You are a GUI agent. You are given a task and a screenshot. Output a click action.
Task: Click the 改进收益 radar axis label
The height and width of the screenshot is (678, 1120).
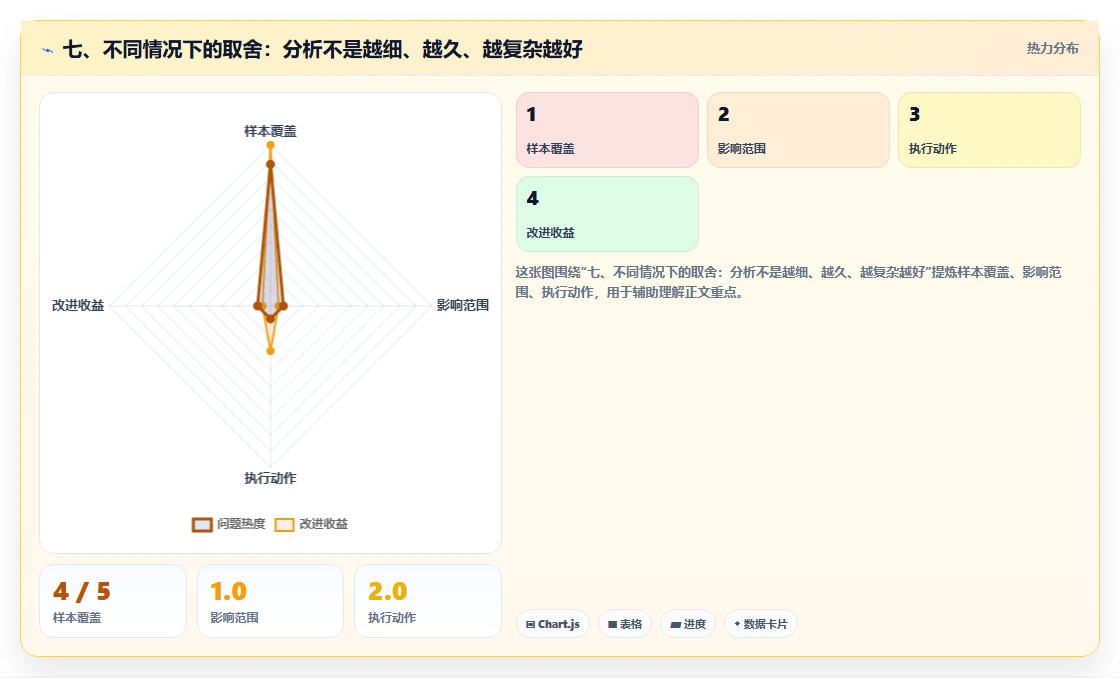(78, 305)
